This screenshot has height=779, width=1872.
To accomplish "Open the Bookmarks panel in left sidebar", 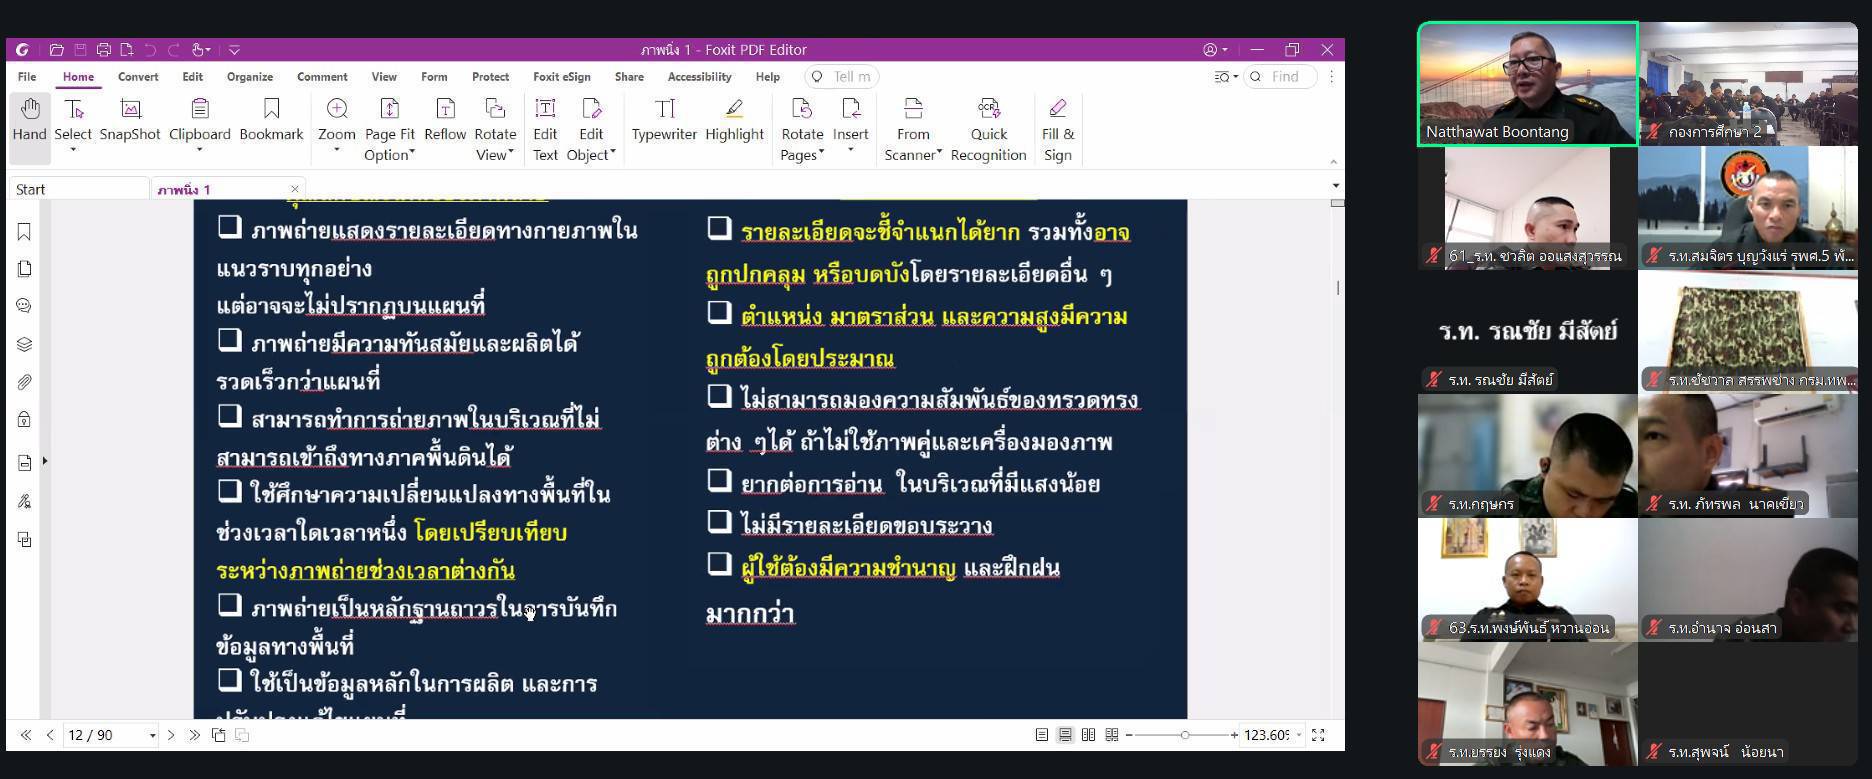I will (x=24, y=232).
